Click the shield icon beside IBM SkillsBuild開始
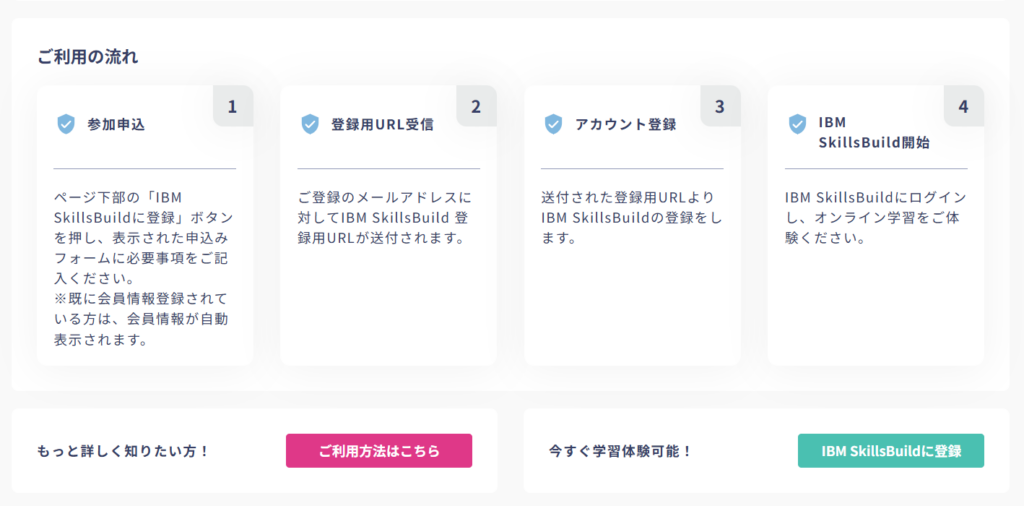The height and width of the screenshot is (506, 1024). (797, 124)
